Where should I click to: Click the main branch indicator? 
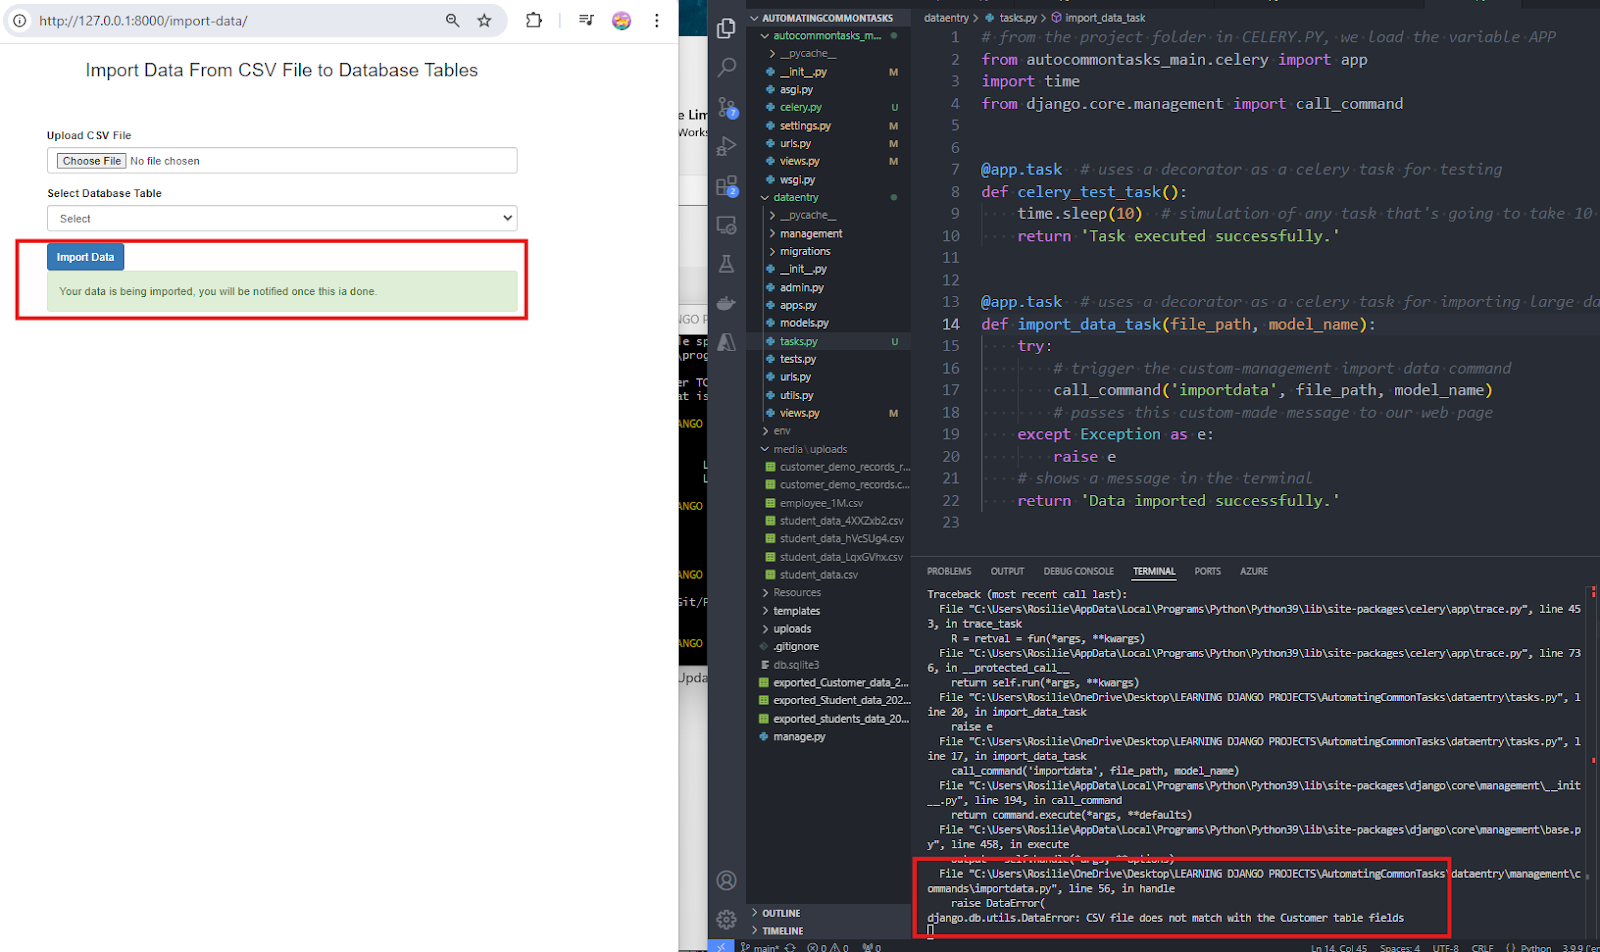point(760,946)
